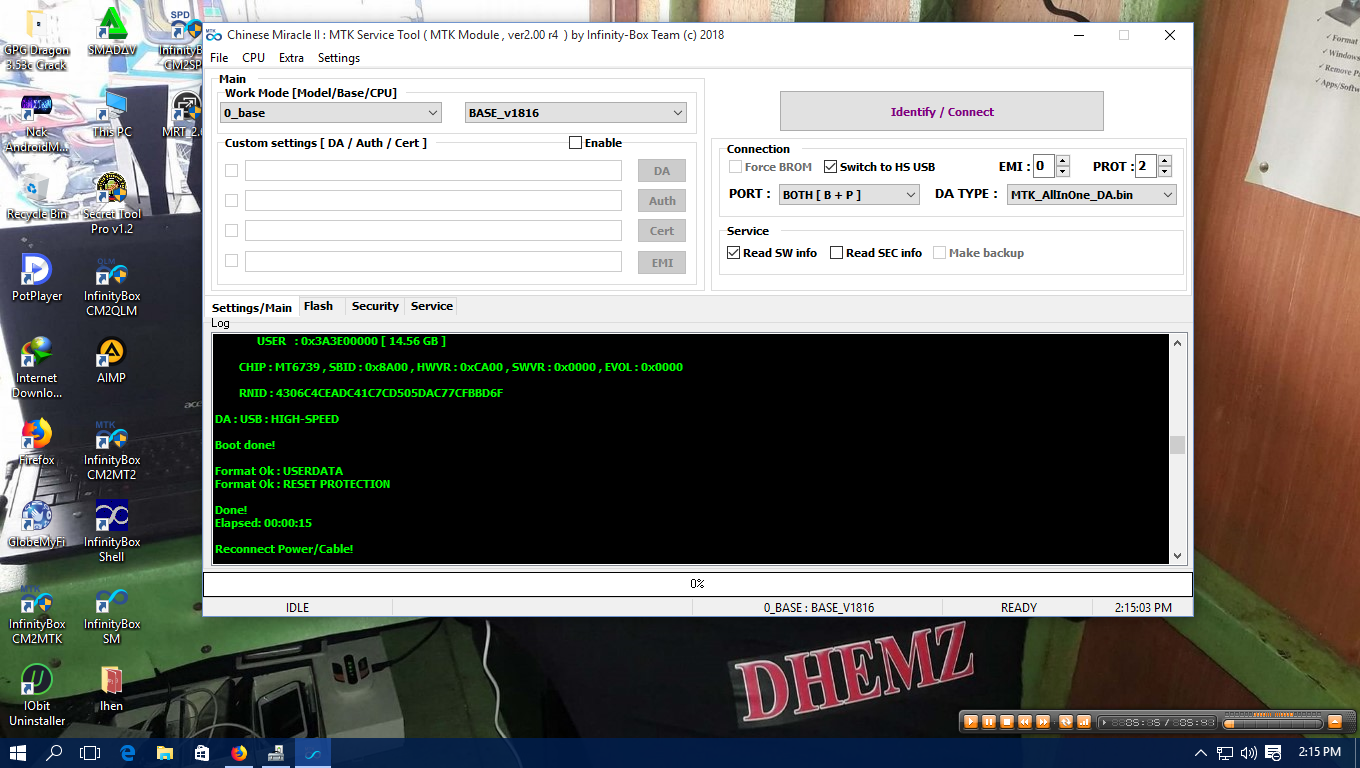1360x768 pixels.
Task: Click the Auth browse button
Action: point(662,201)
